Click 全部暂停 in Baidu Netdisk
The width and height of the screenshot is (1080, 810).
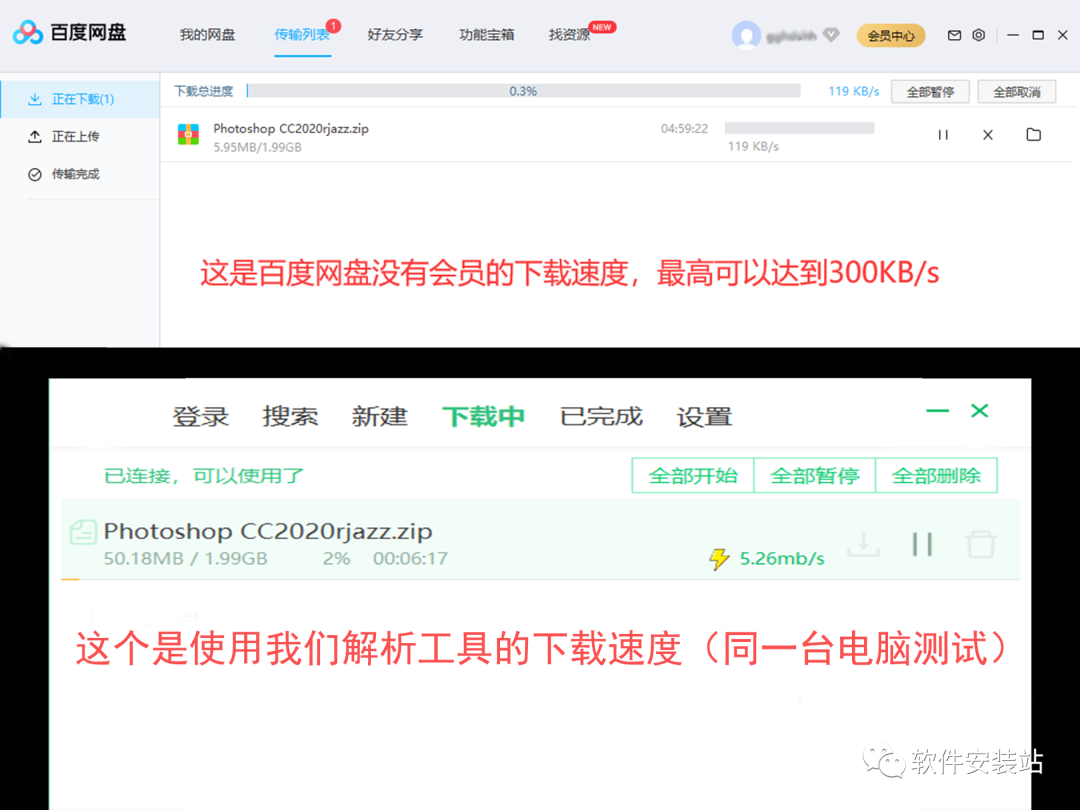930,92
